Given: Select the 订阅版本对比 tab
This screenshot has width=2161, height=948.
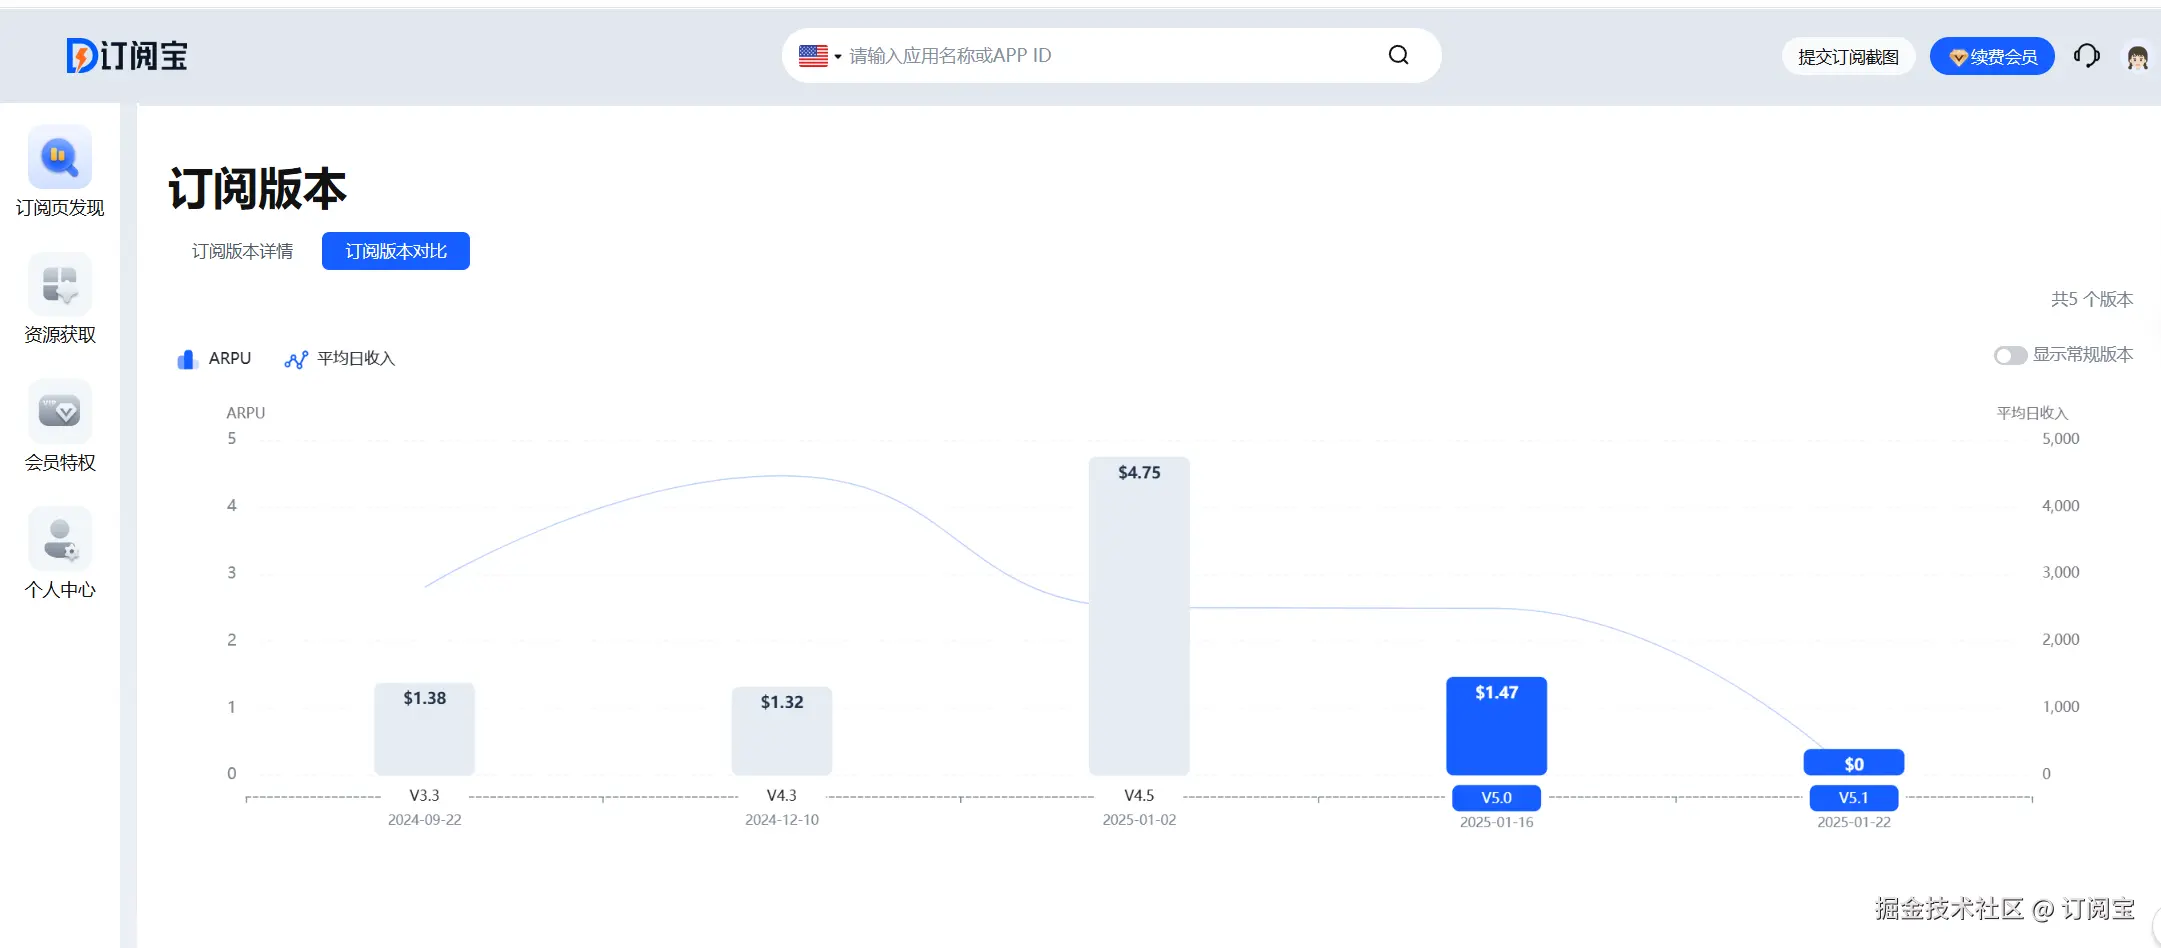Looking at the screenshot, I should pos(396,251).
